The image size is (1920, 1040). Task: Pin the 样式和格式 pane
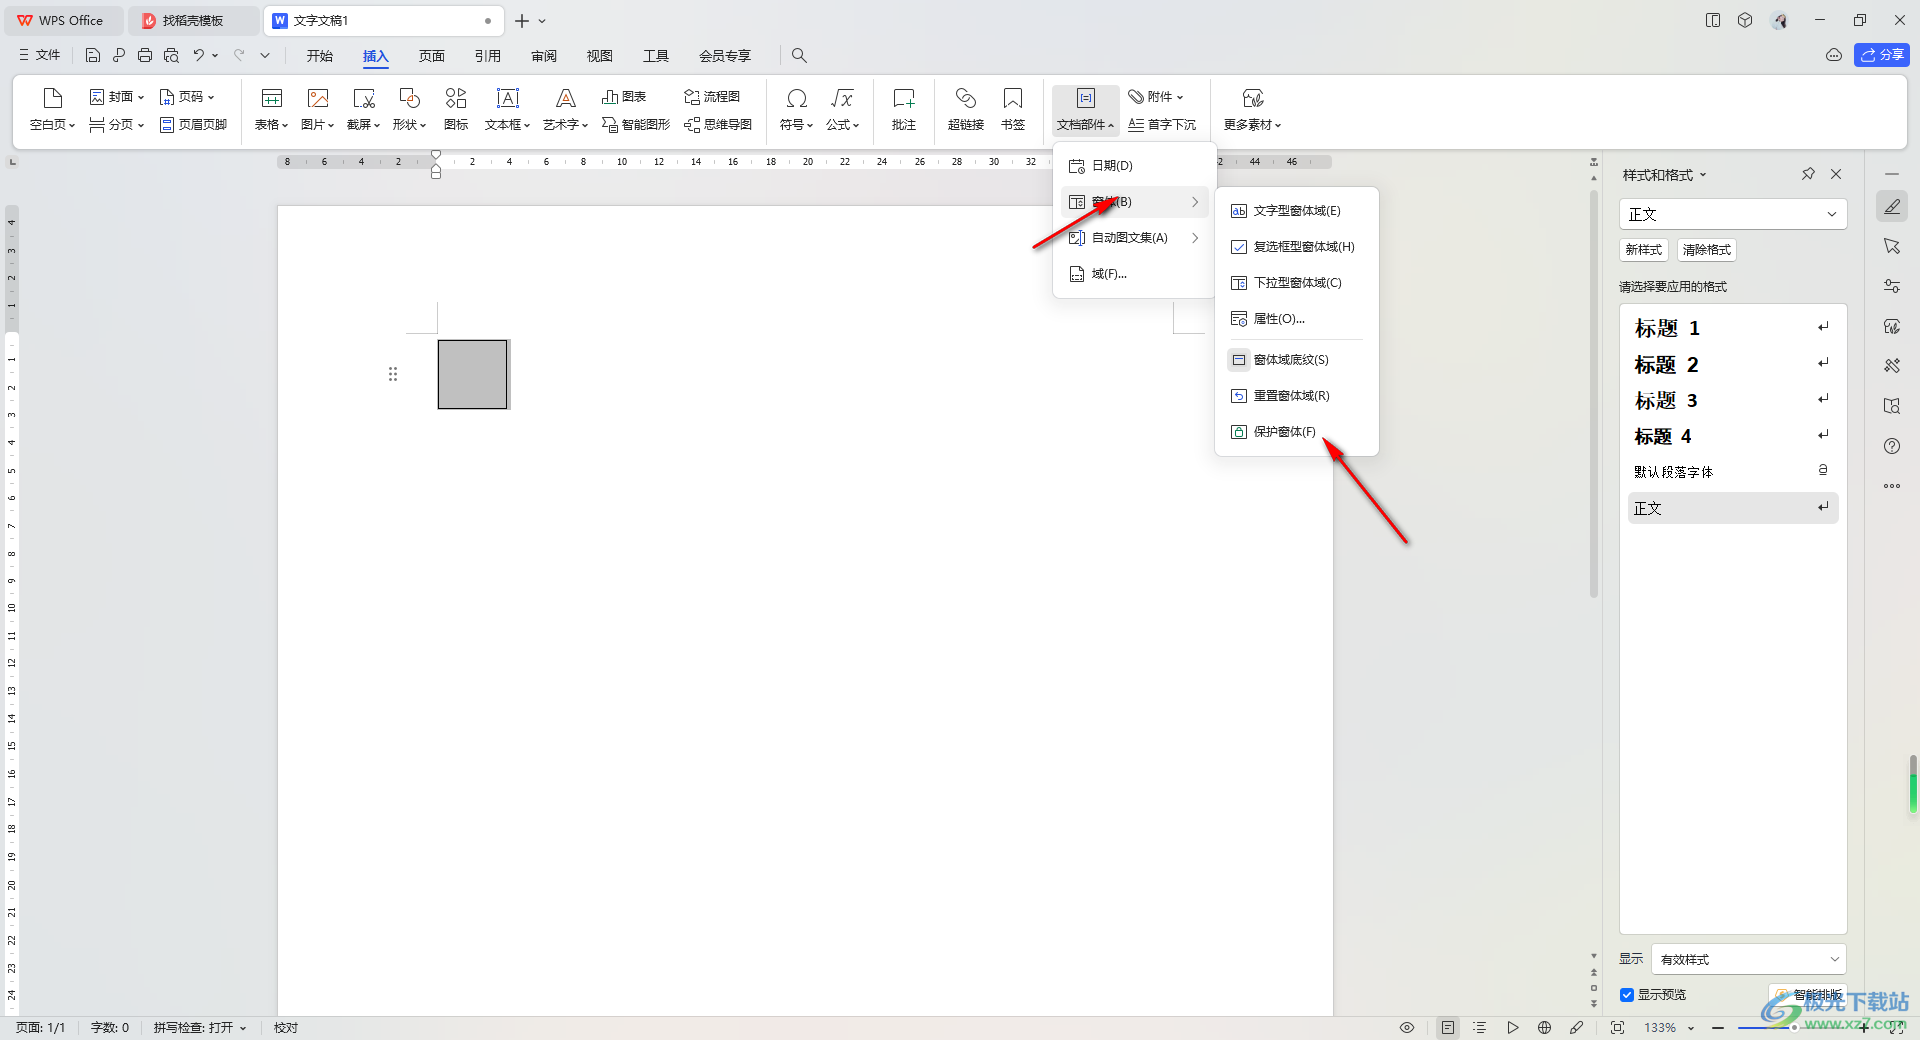click(1808, 174)
